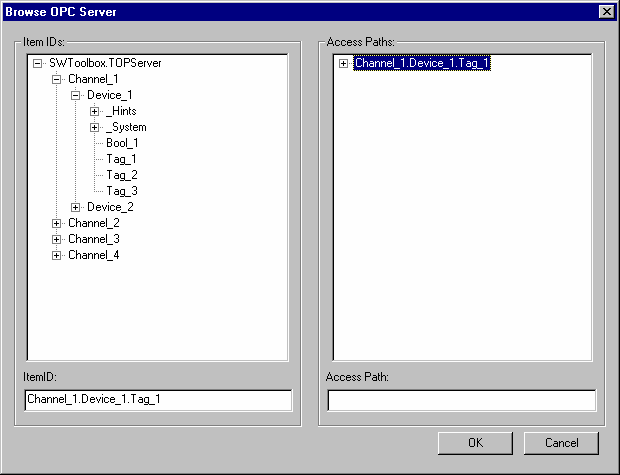The width and height of the screenshot is (620, 475).
Task: Collapse the Channel_1 tree node
Action: click(57, 79)
